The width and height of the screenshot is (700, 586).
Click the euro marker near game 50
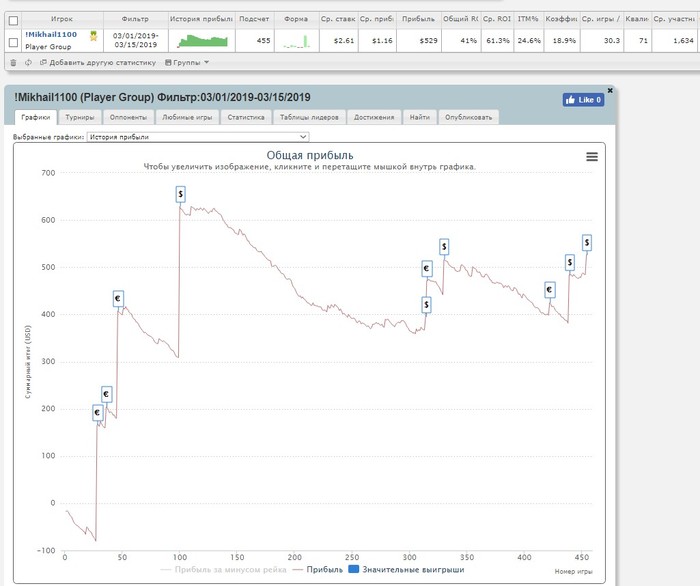point(118,298)
